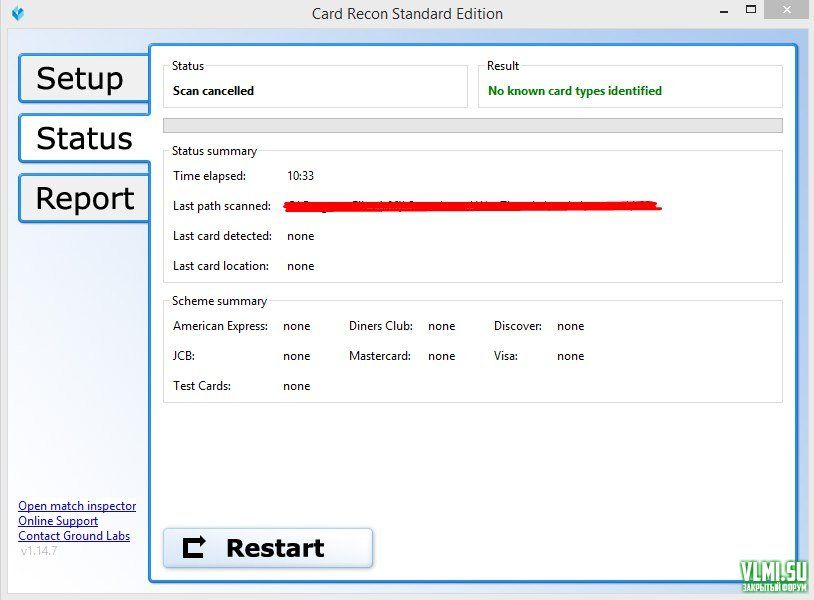
Task: Select the 'No known card types identified' result
Action: click(574, 91)
